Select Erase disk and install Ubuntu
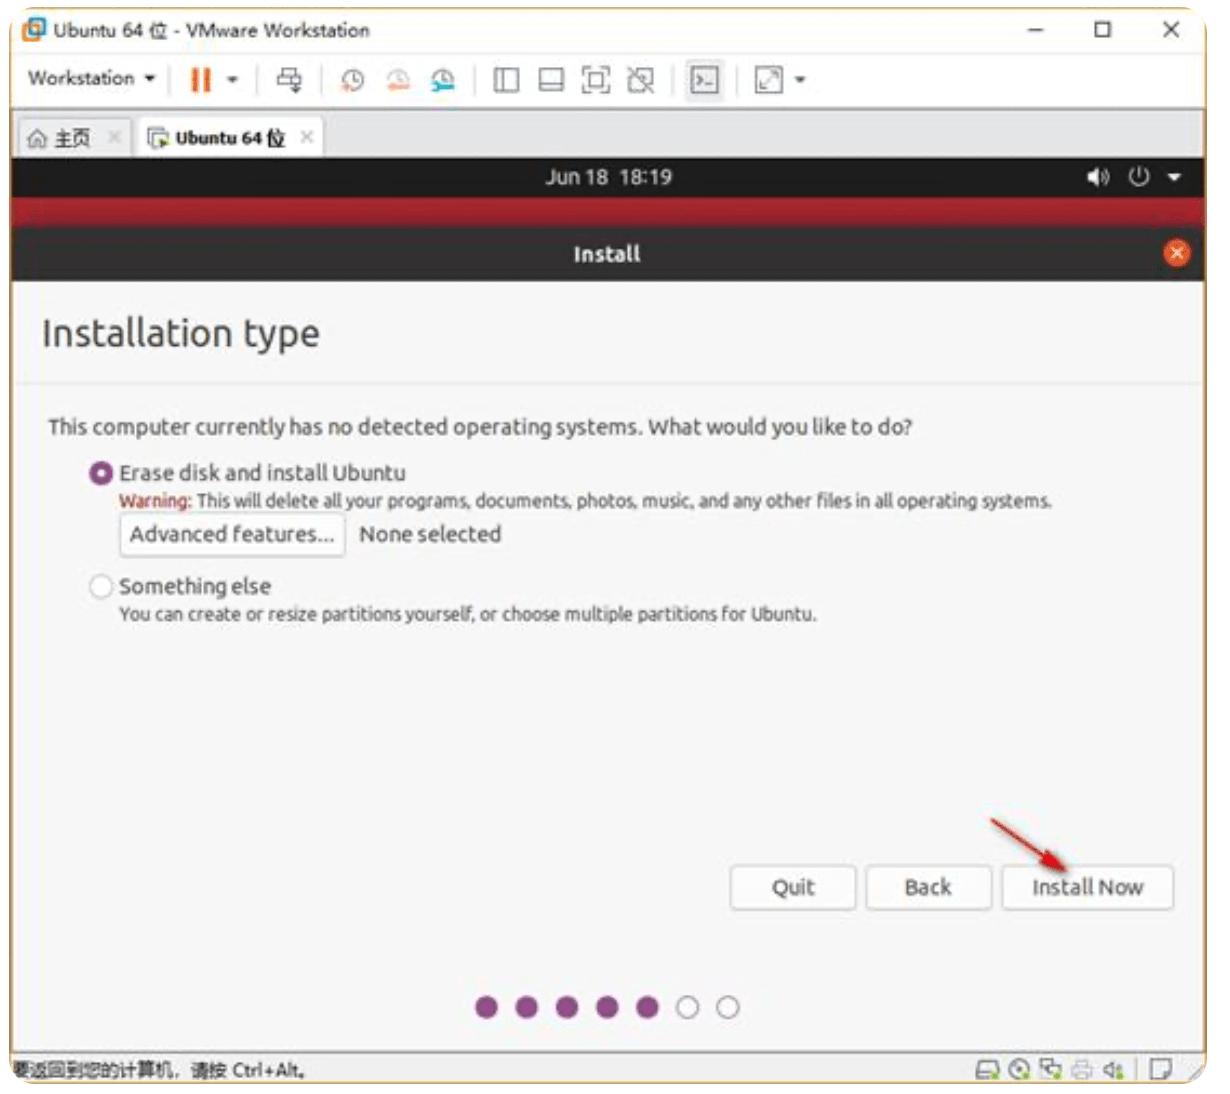Image resolution: width=1230 pixels, height=1094 pixels. [100, 473]
